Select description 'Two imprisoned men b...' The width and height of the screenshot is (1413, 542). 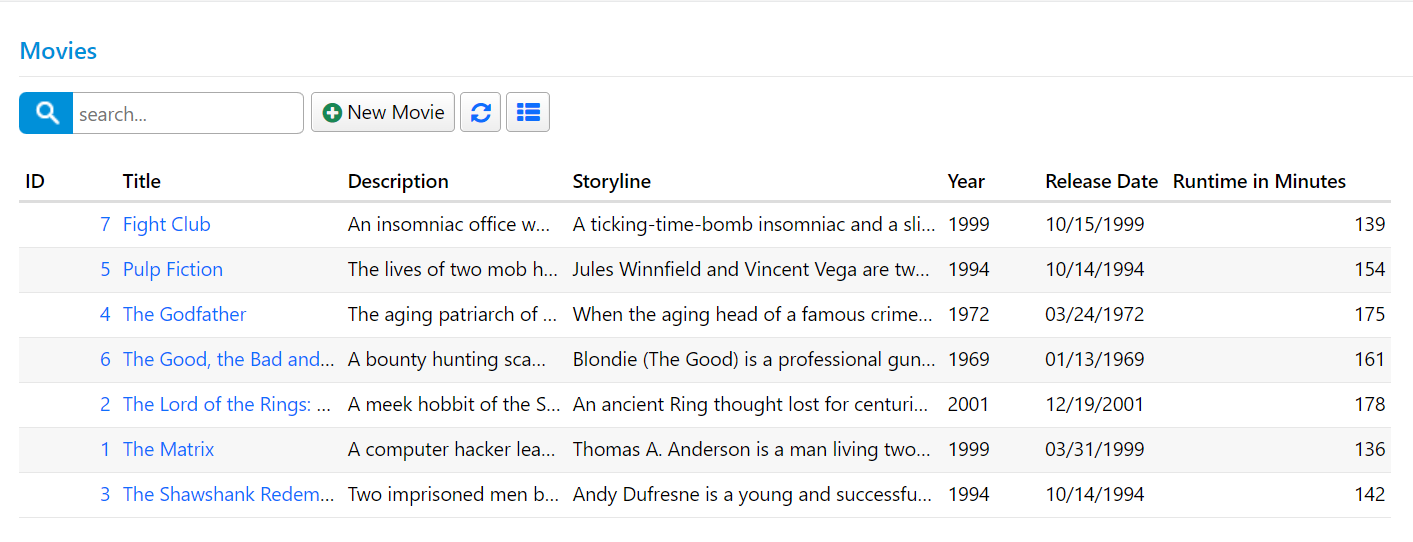tap(453, 494)
